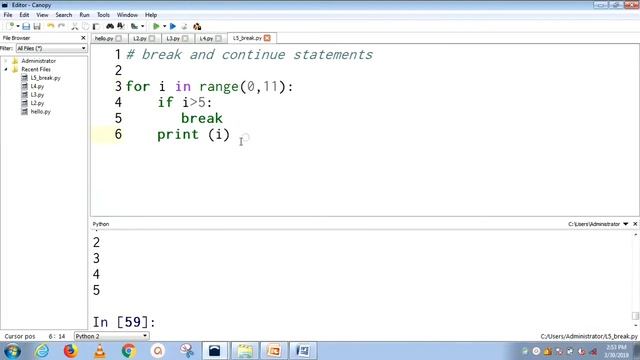Copy the selection
Viewport: 640px width, 360px height.
tap(85, 27)
